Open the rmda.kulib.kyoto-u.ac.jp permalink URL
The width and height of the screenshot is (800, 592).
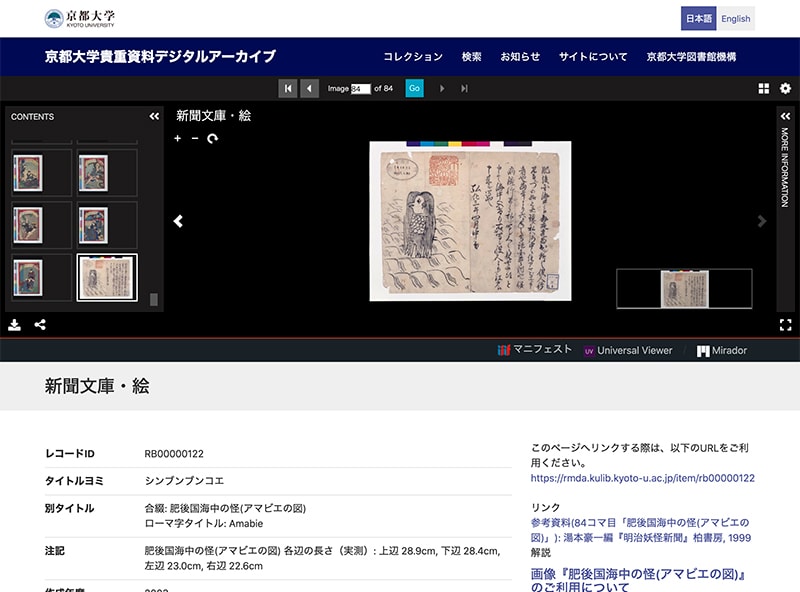(642, 478)
